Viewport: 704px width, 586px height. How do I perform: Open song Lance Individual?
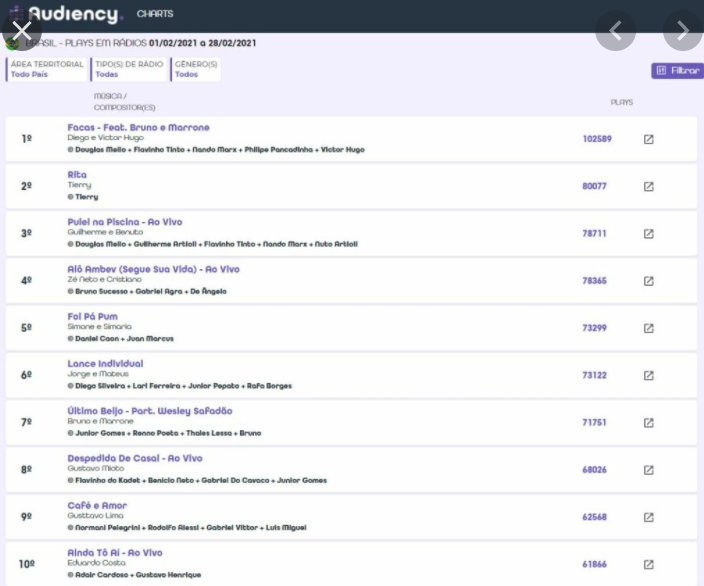click(x=106, y=364)
